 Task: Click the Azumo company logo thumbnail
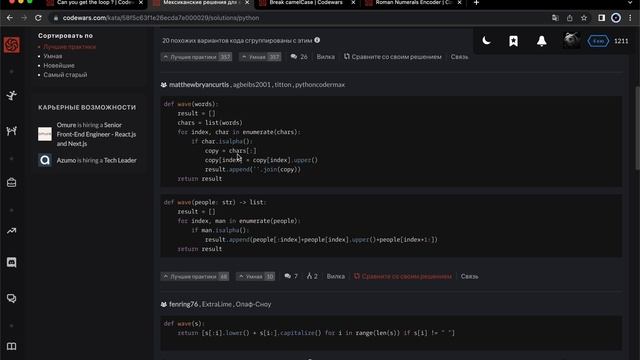(45, 160)
